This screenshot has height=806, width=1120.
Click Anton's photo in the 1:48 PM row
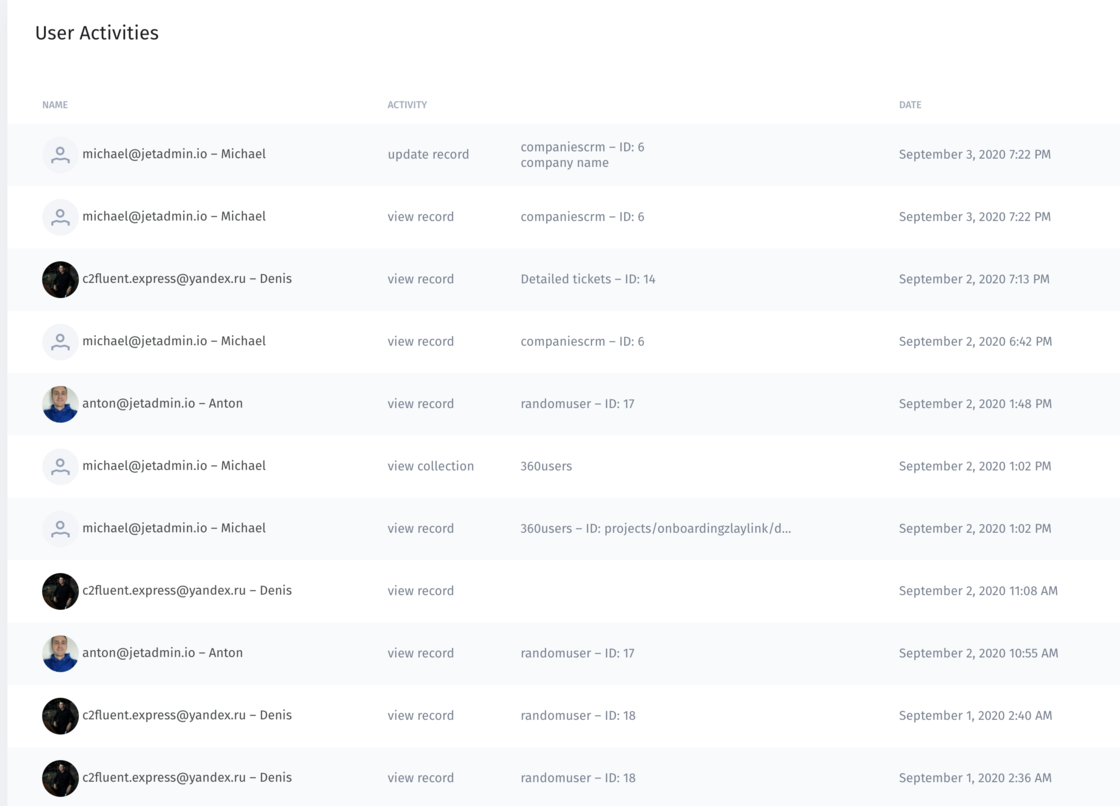[60, 404]
